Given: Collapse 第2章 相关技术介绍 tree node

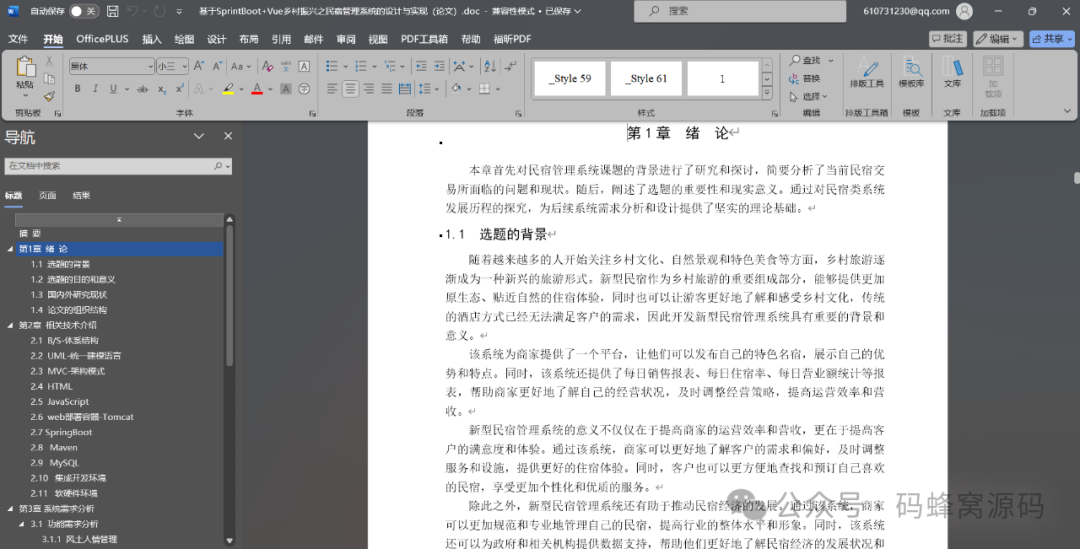Looking at the screenshot, I should point(10,325).
